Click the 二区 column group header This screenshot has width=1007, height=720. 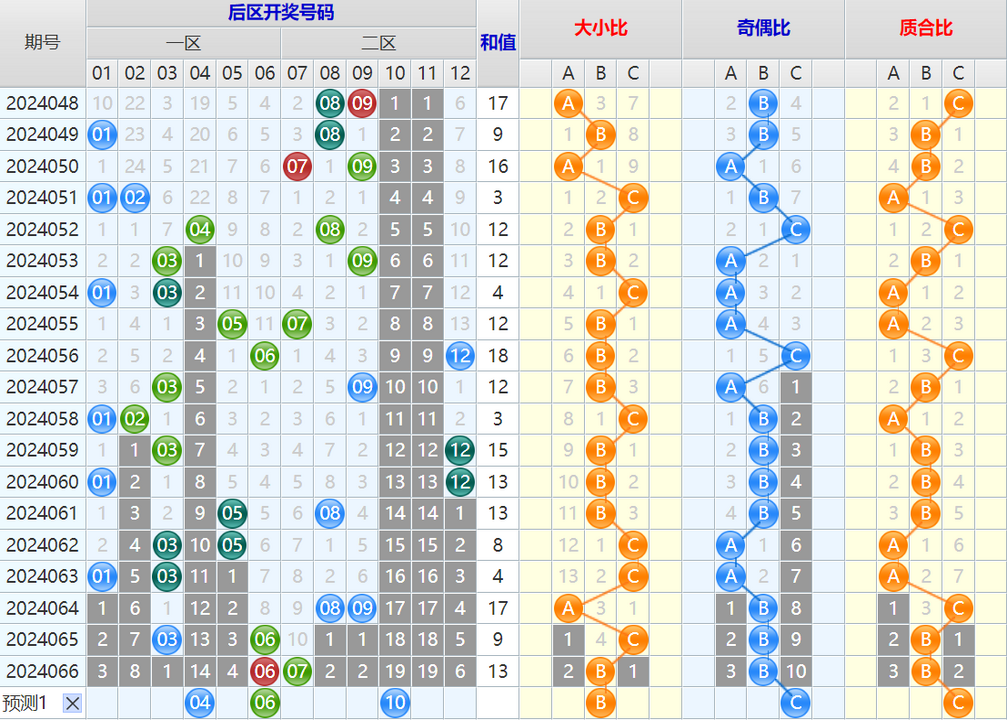[378, 43]
